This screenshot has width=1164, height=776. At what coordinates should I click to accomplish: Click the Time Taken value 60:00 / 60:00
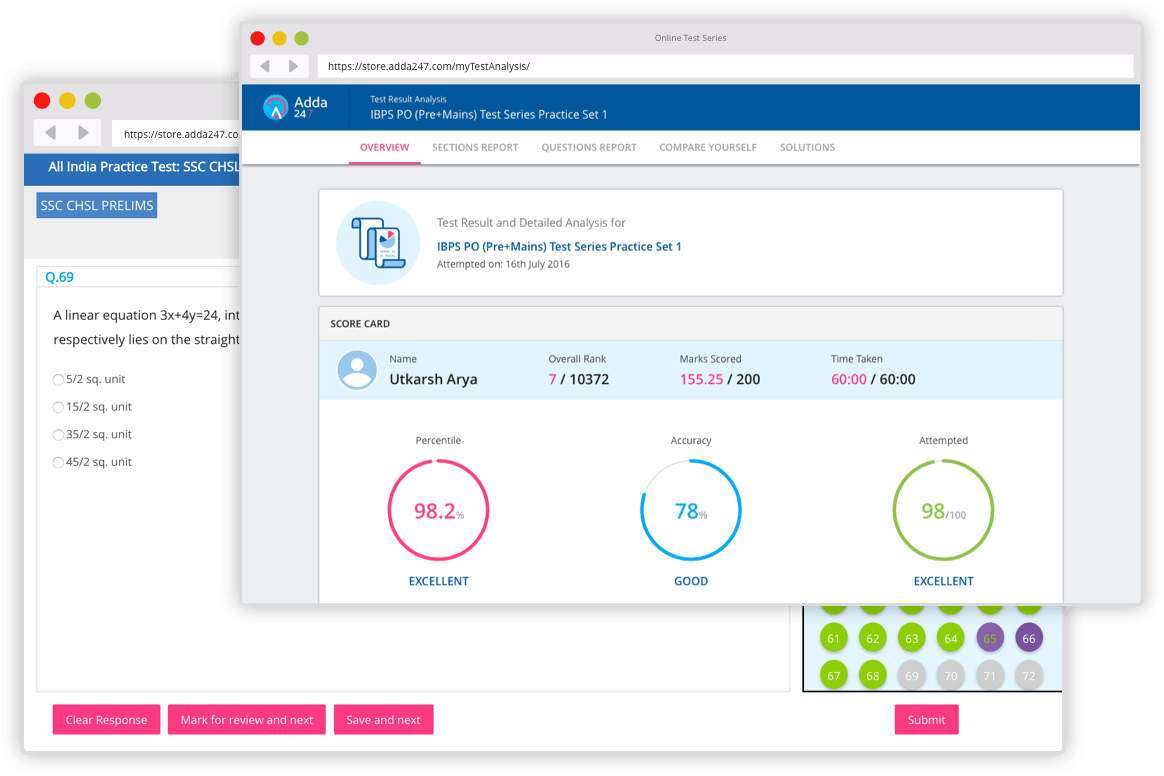(873, 379)
